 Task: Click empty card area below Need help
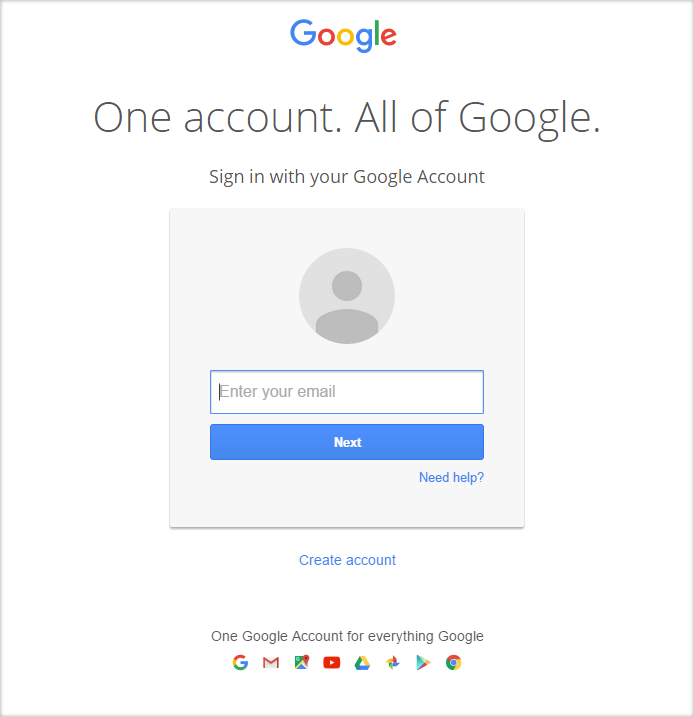pos(347,505)
